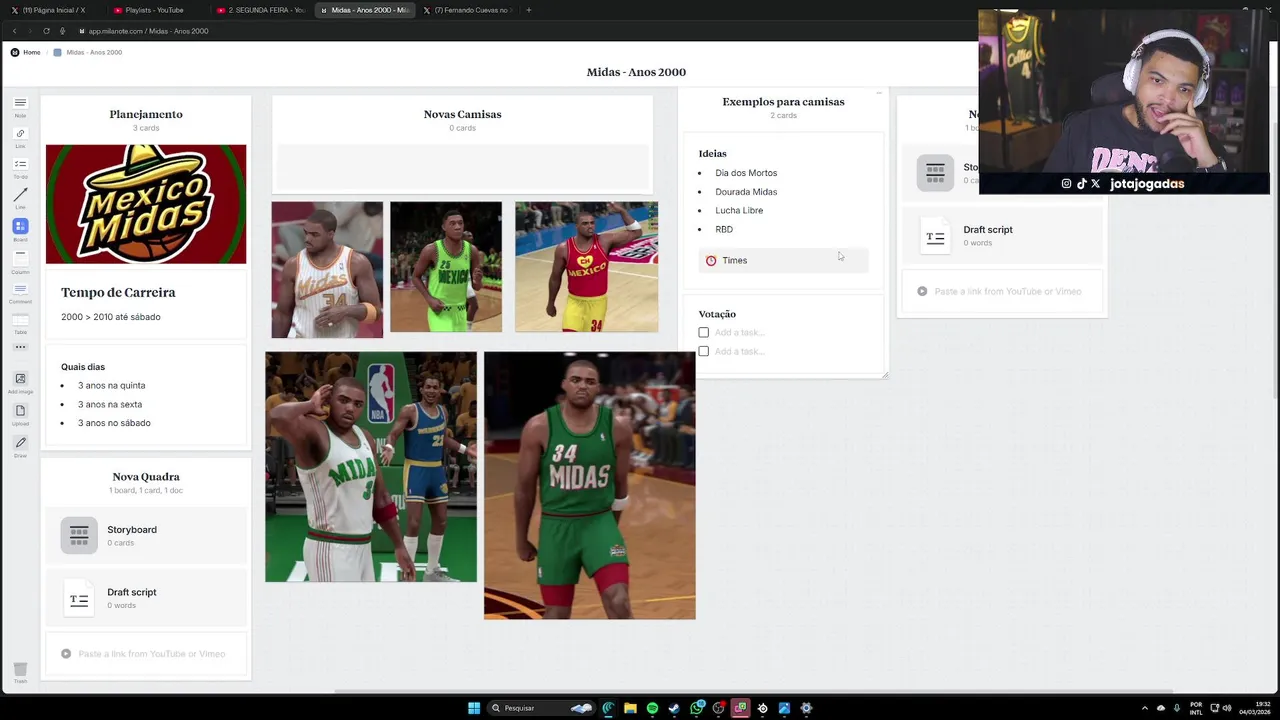1280x720 pixels.
Task: Select the Link tool in sidebar
Action: pos(20,137)
